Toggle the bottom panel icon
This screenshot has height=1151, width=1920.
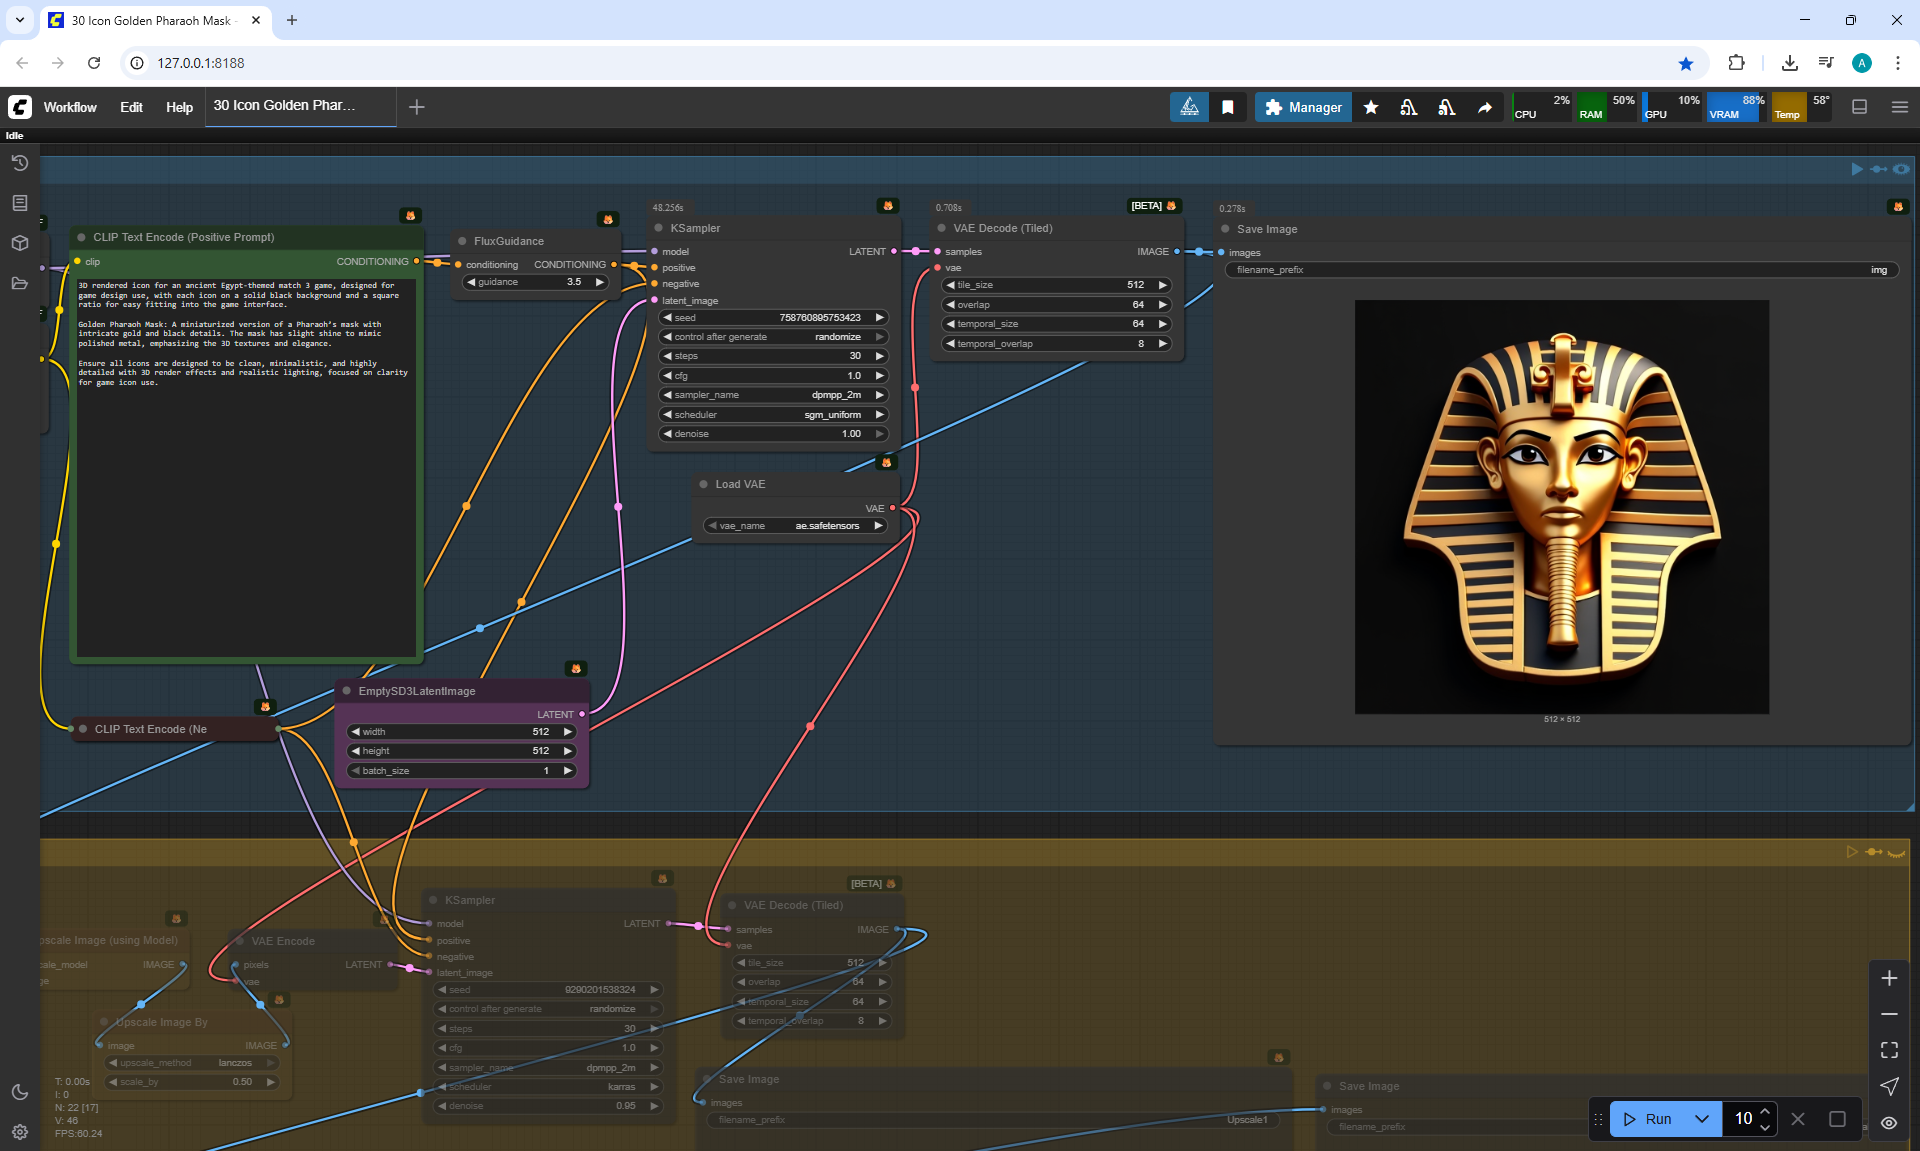point(1860,107)
